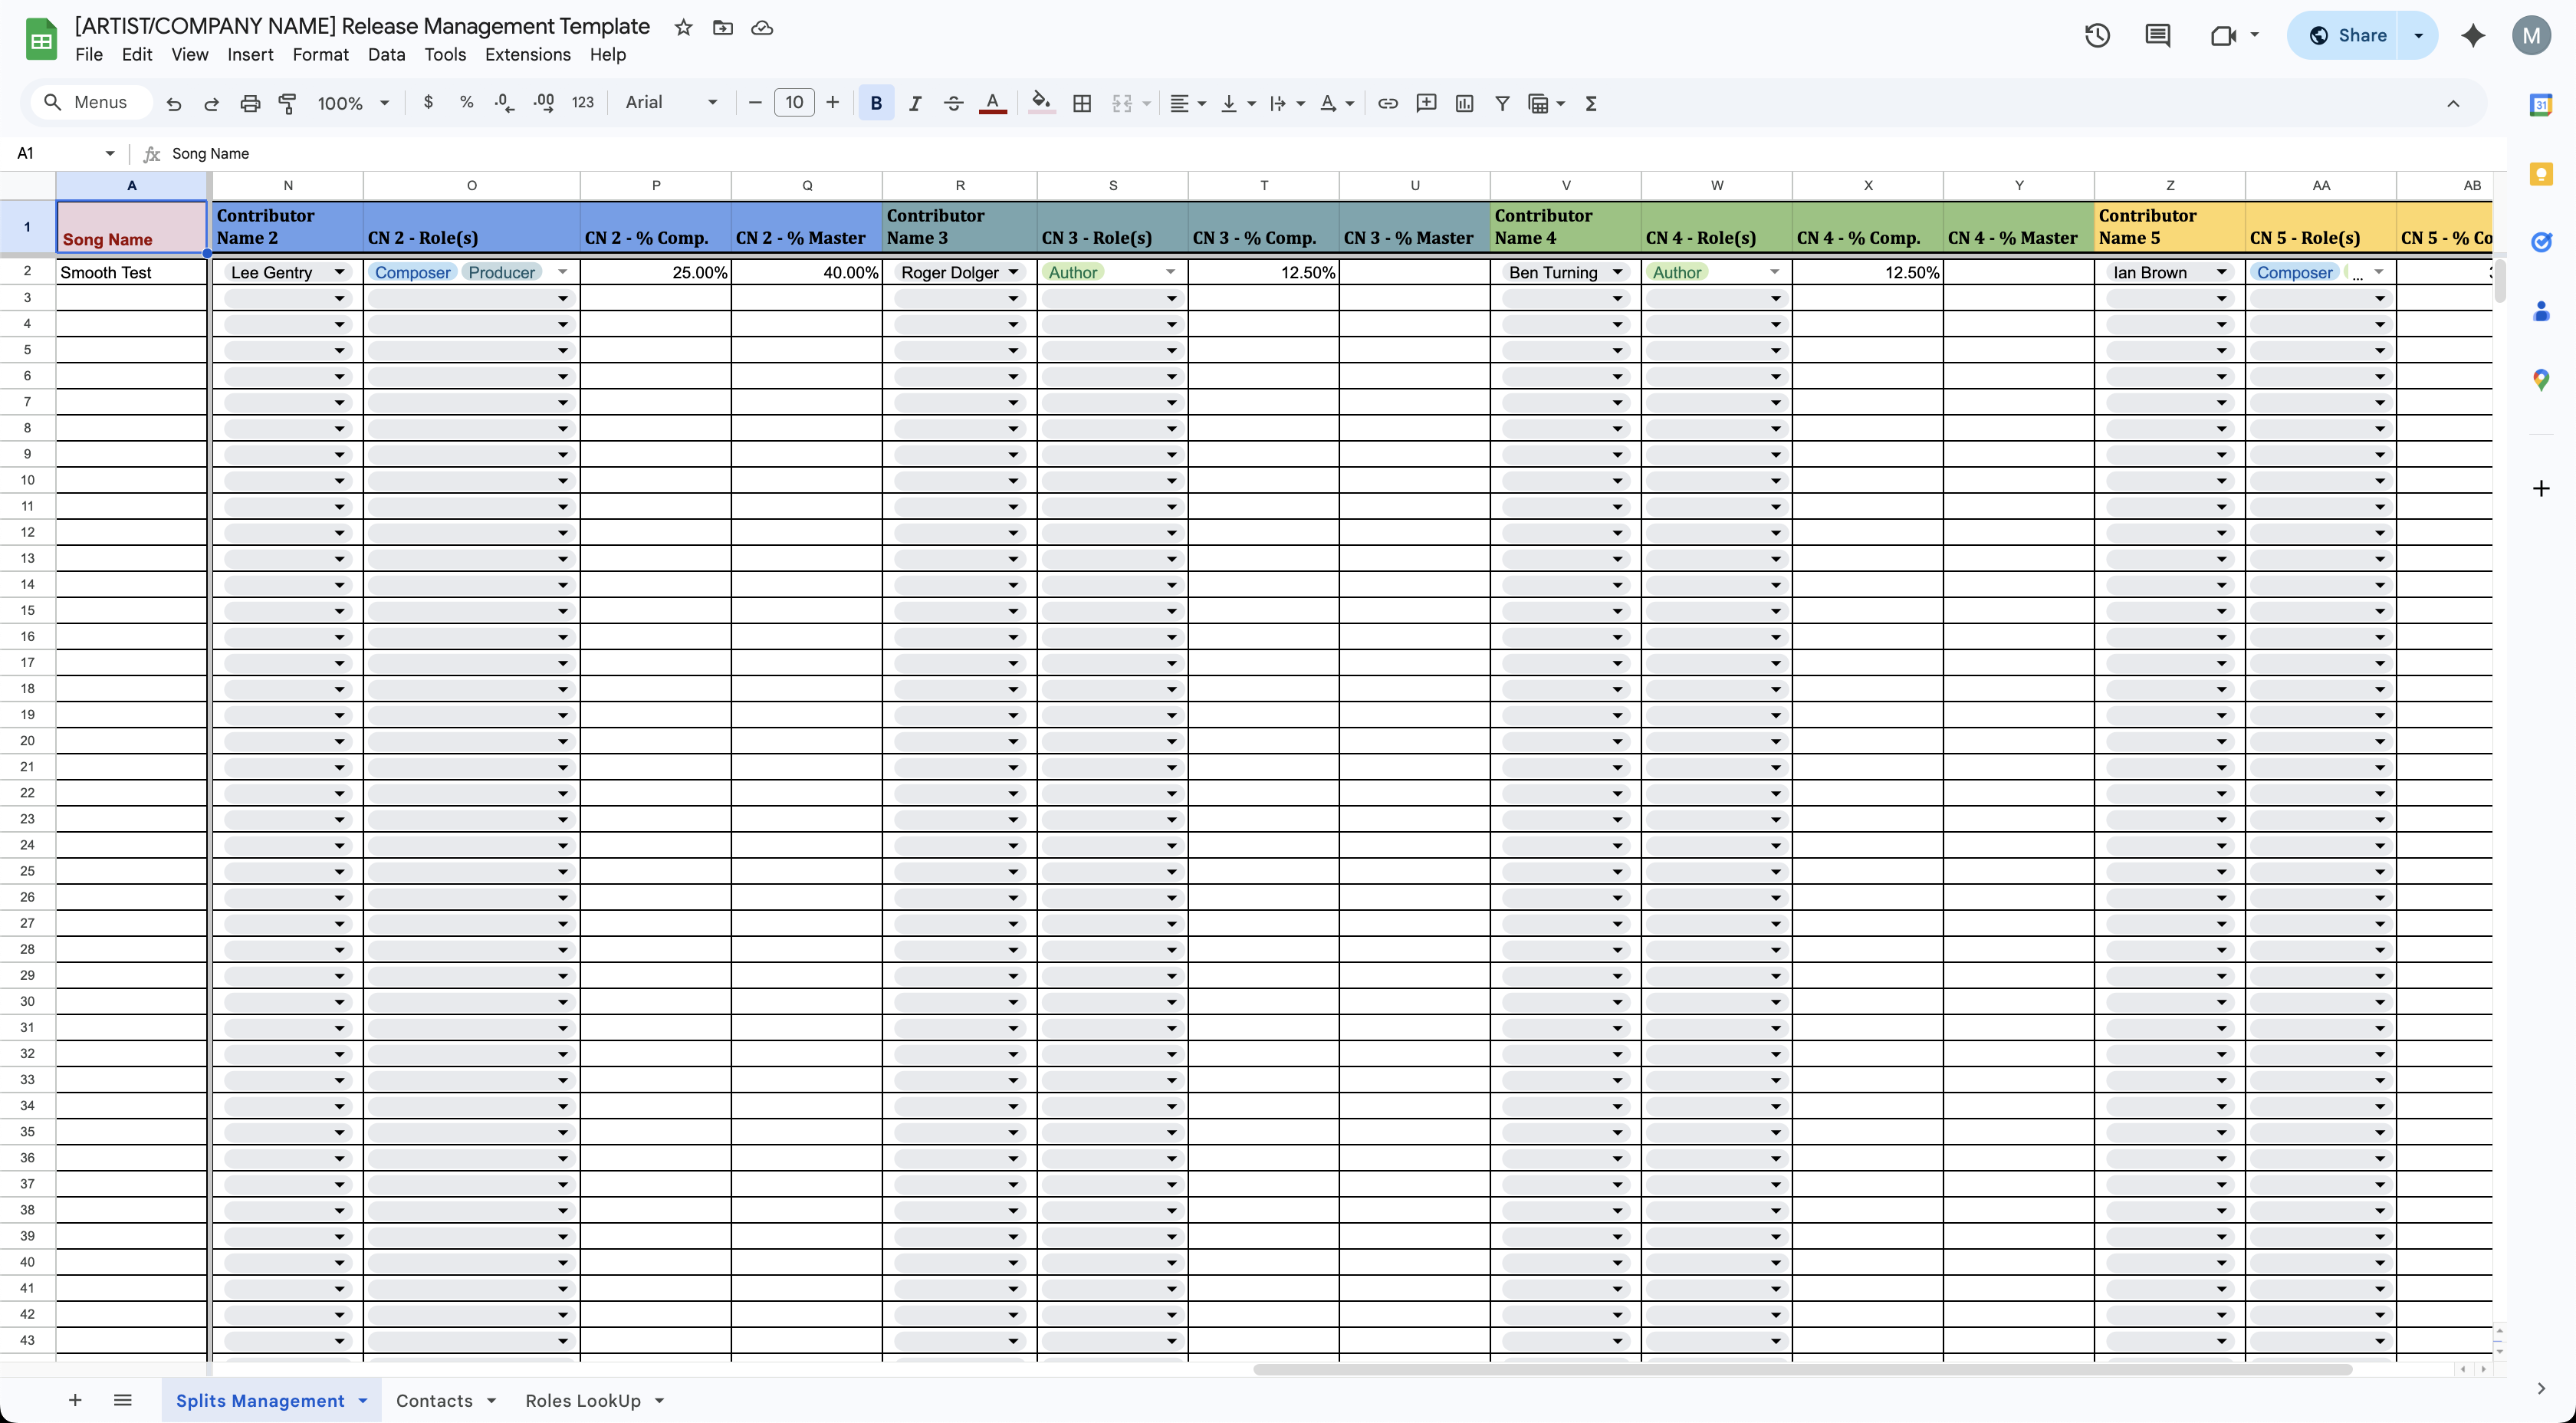Image resolution: width=2576 pixels, height=1423 pixels.
Task: Toggle bold formatting
Action: point(875,103)
